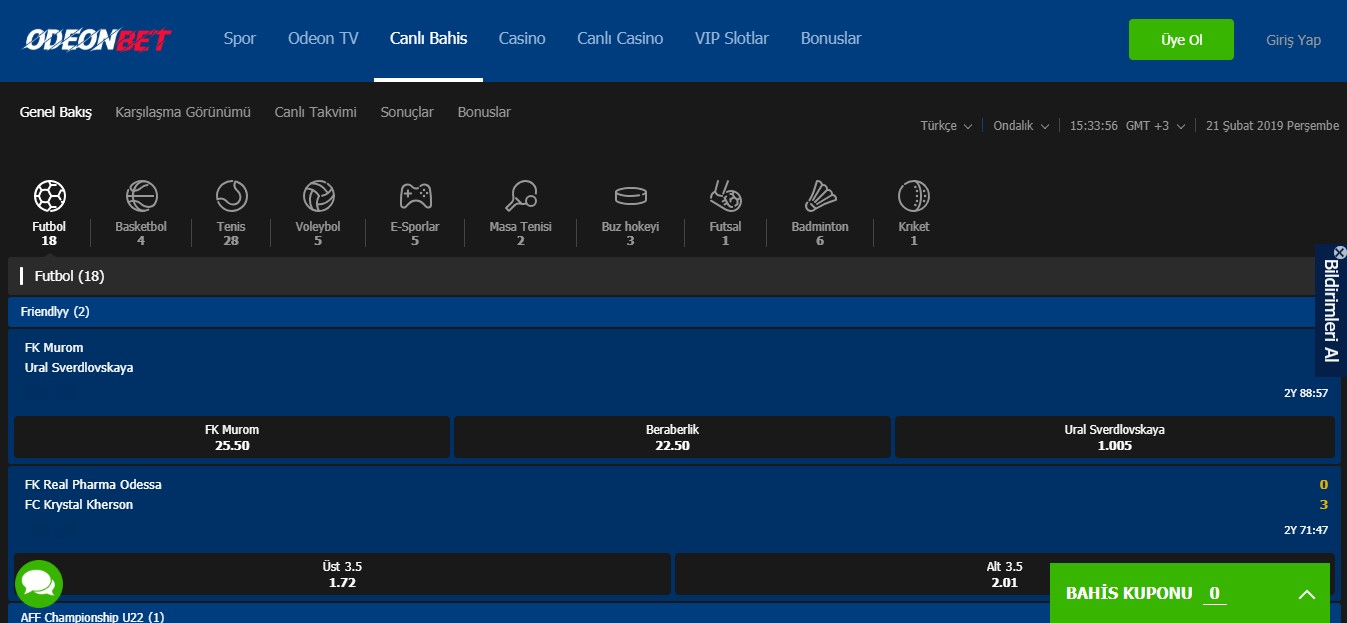Bet on Ural Sverdlovskaya at 1.005
The height and width of the screenshot is (623, 1347).
(x=1115, y=437)
